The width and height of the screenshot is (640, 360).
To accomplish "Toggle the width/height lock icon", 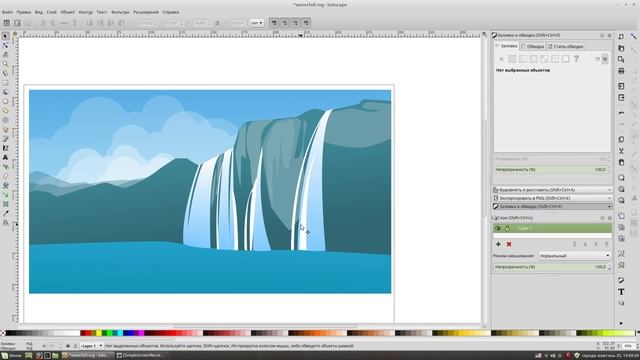I will [217, 23].
